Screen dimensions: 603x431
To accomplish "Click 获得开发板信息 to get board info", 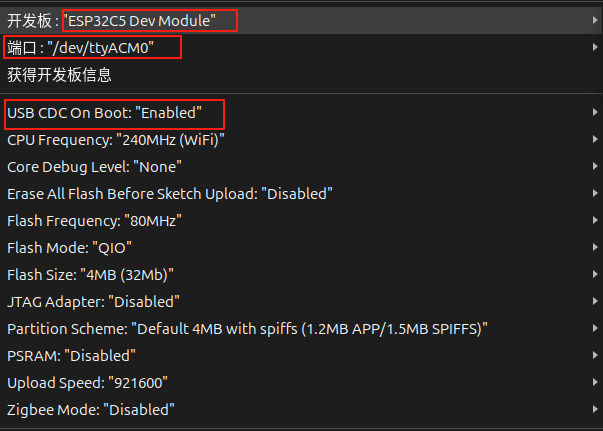I will (60, 74).
